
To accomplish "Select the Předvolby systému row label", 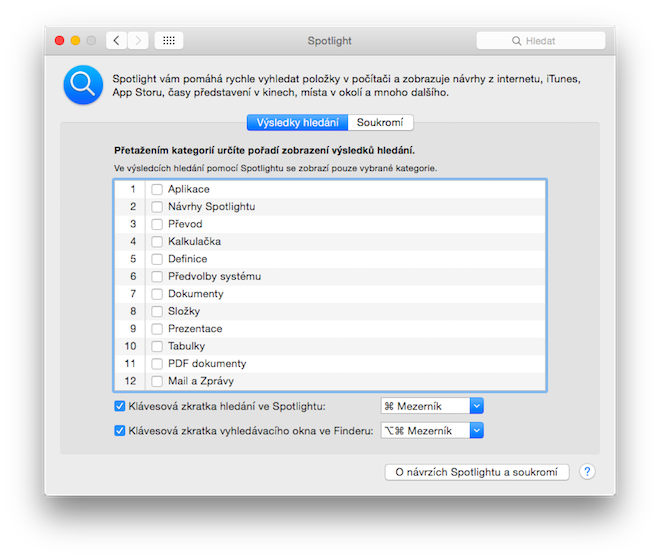I will point(214,277).
